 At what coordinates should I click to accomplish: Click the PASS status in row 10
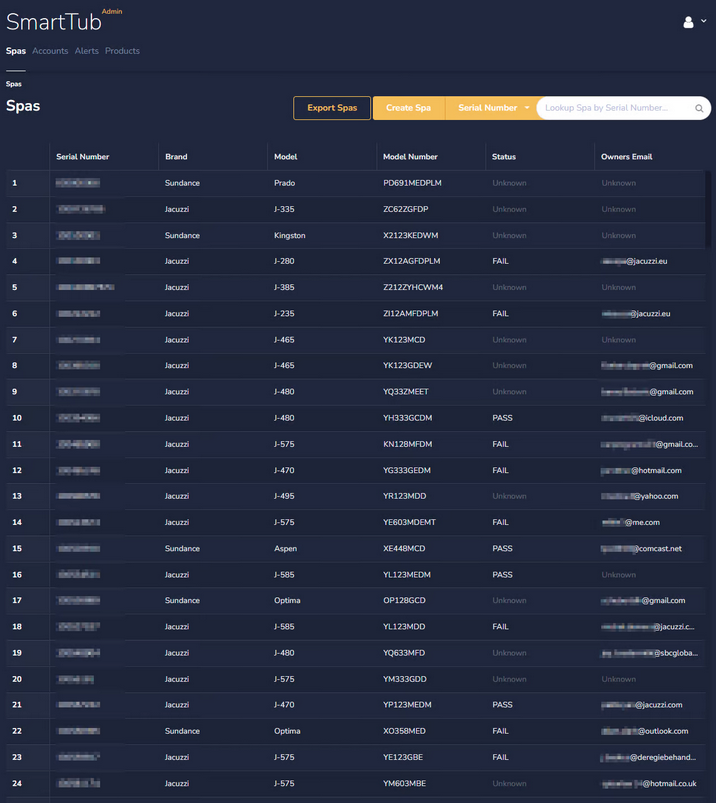(502, 418)
